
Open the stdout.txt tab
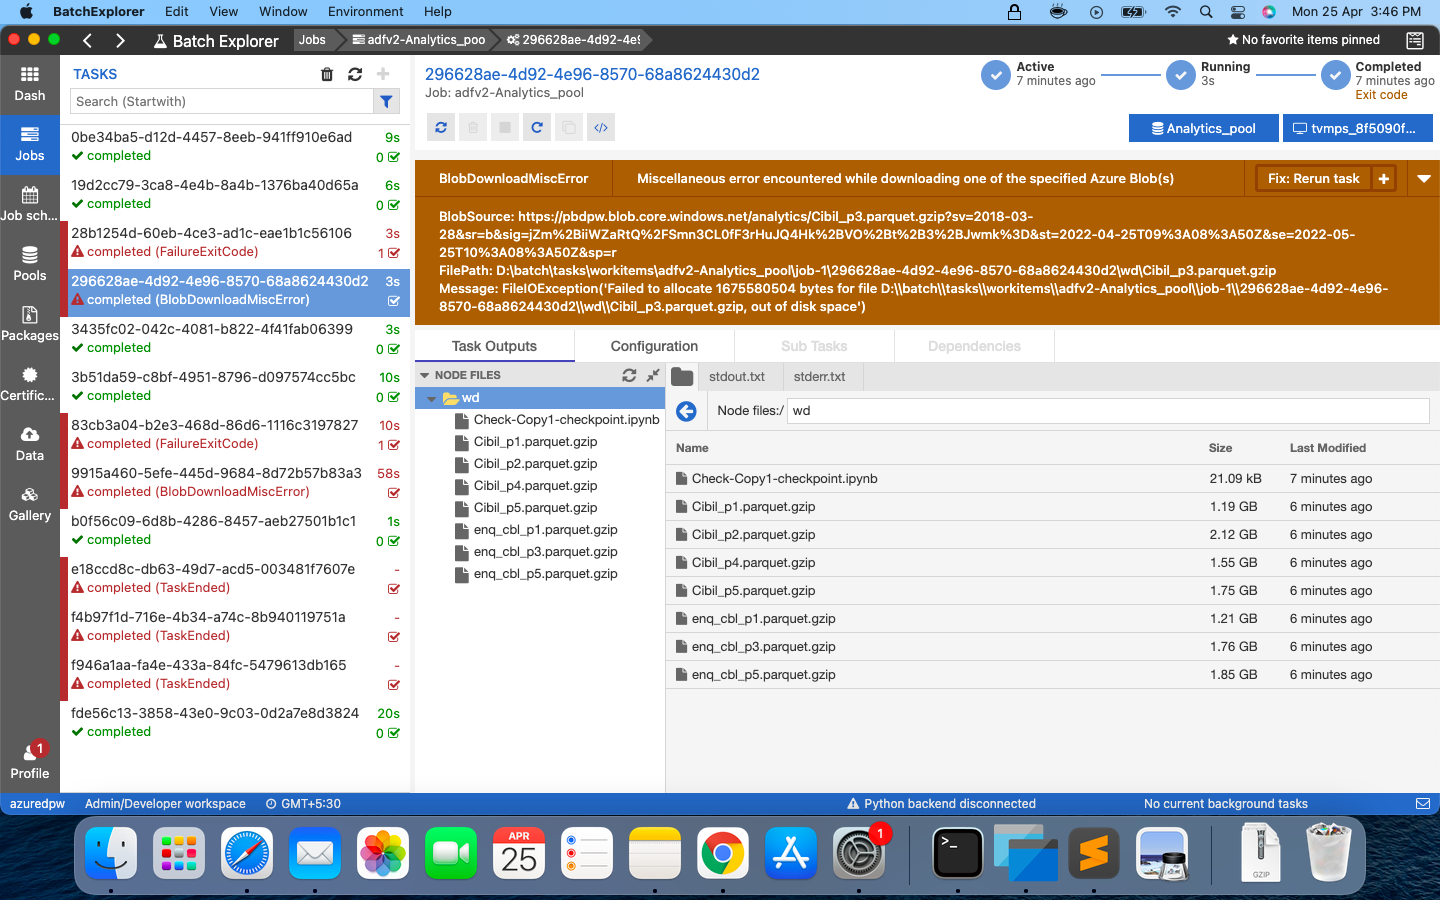tap(737, 377)
